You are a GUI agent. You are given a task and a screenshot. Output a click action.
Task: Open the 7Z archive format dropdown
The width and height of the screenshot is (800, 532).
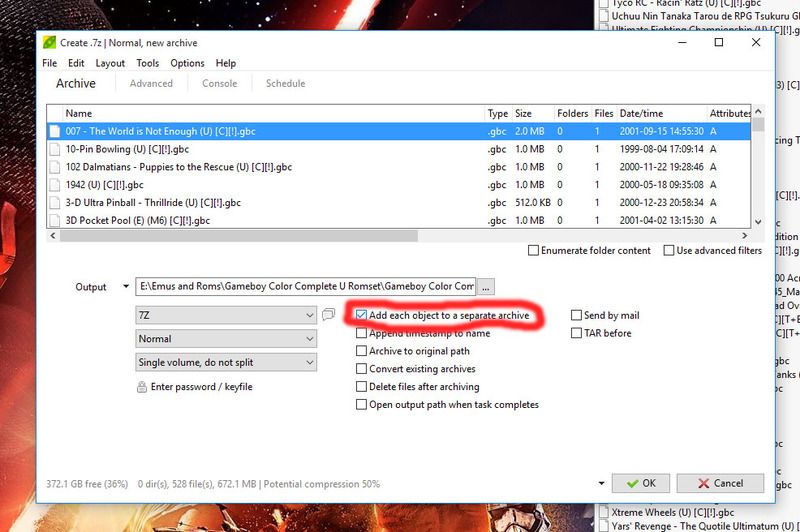tap(226, 315)
